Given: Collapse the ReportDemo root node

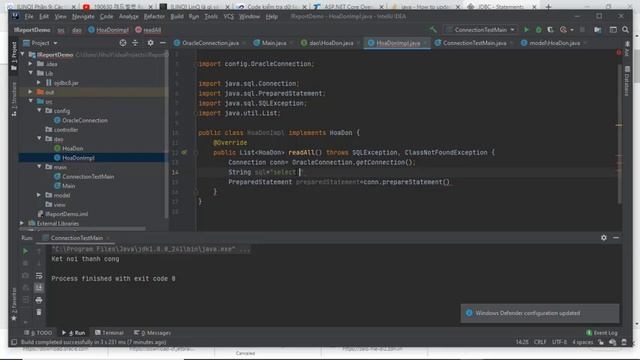Looking at the screenshot, I should tap(22, 54).
